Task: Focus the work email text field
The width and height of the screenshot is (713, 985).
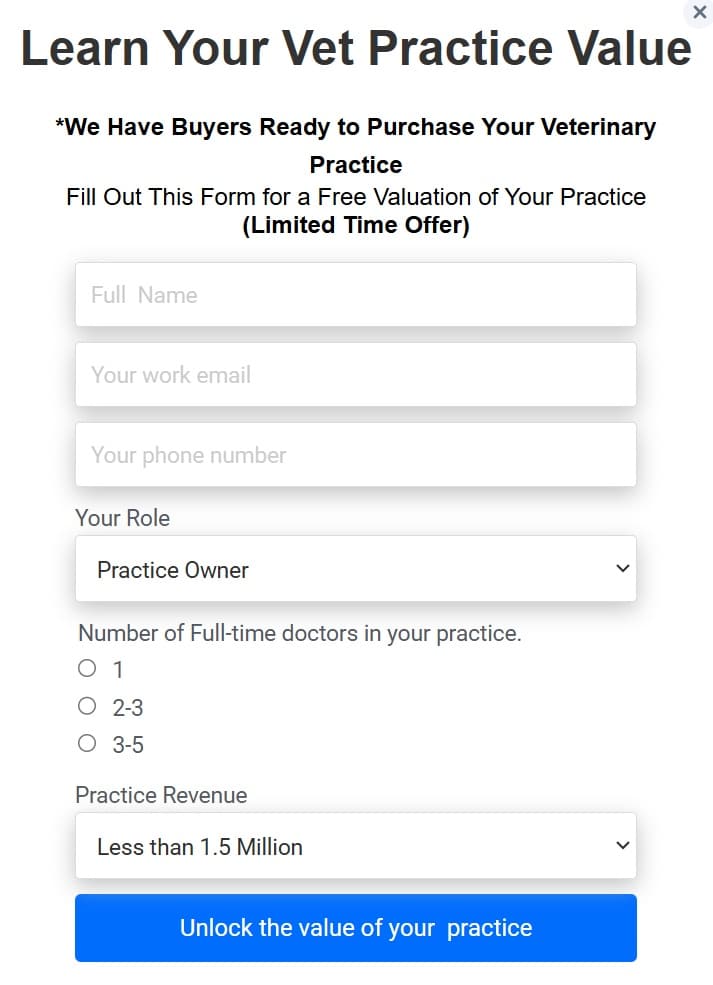Action: (355, 375)
